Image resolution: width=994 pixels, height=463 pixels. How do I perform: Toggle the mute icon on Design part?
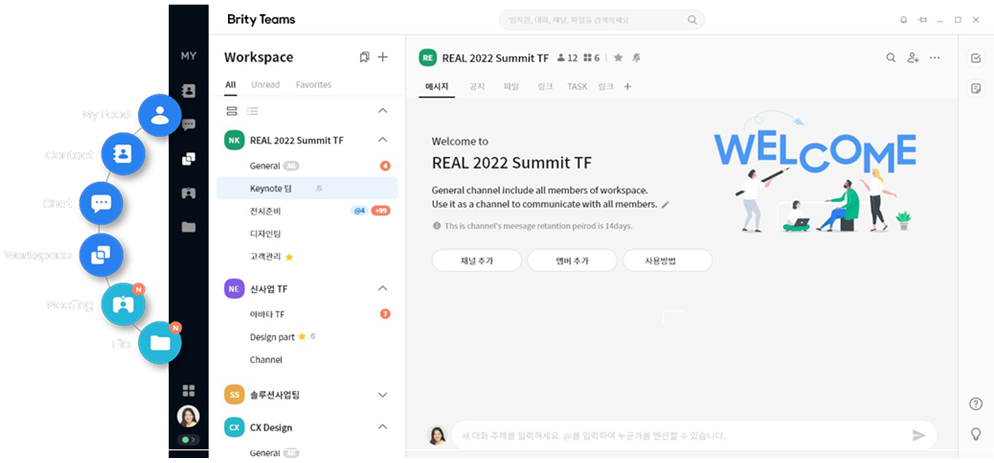click(x=313, y=337)
